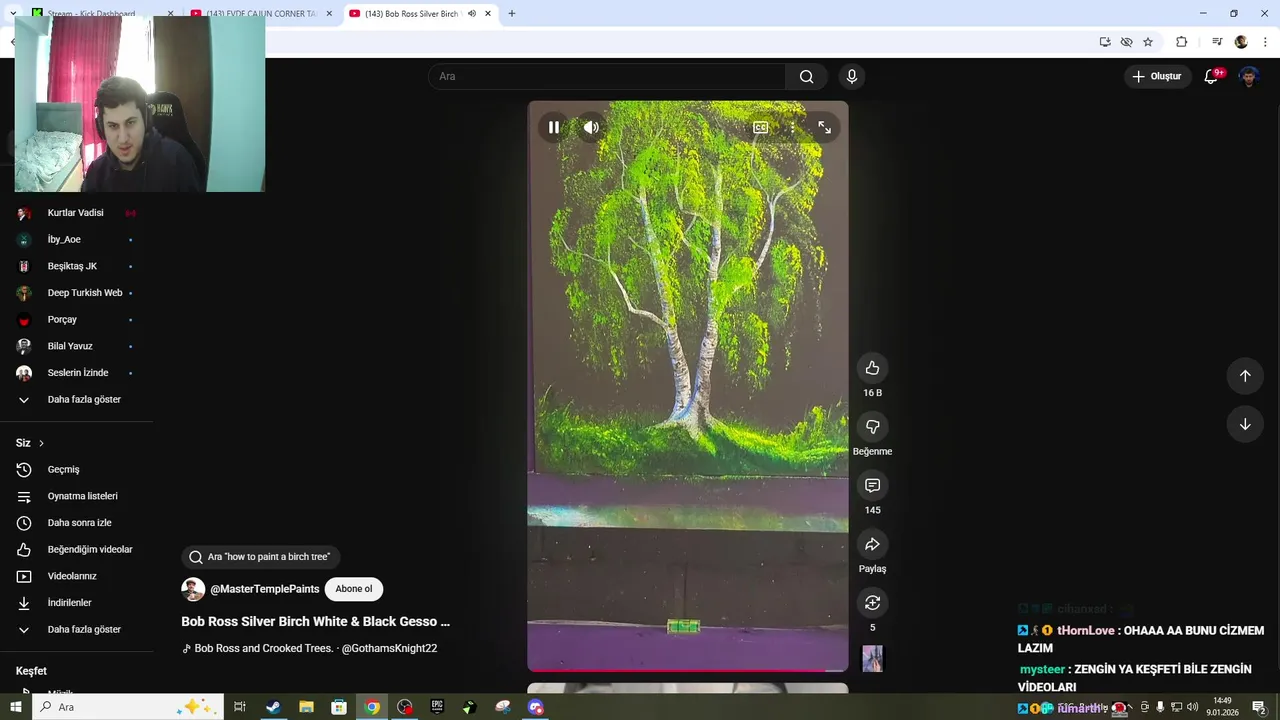Open File Explorer from the taskbar
Screen dimensions: 1280x720
306,707
